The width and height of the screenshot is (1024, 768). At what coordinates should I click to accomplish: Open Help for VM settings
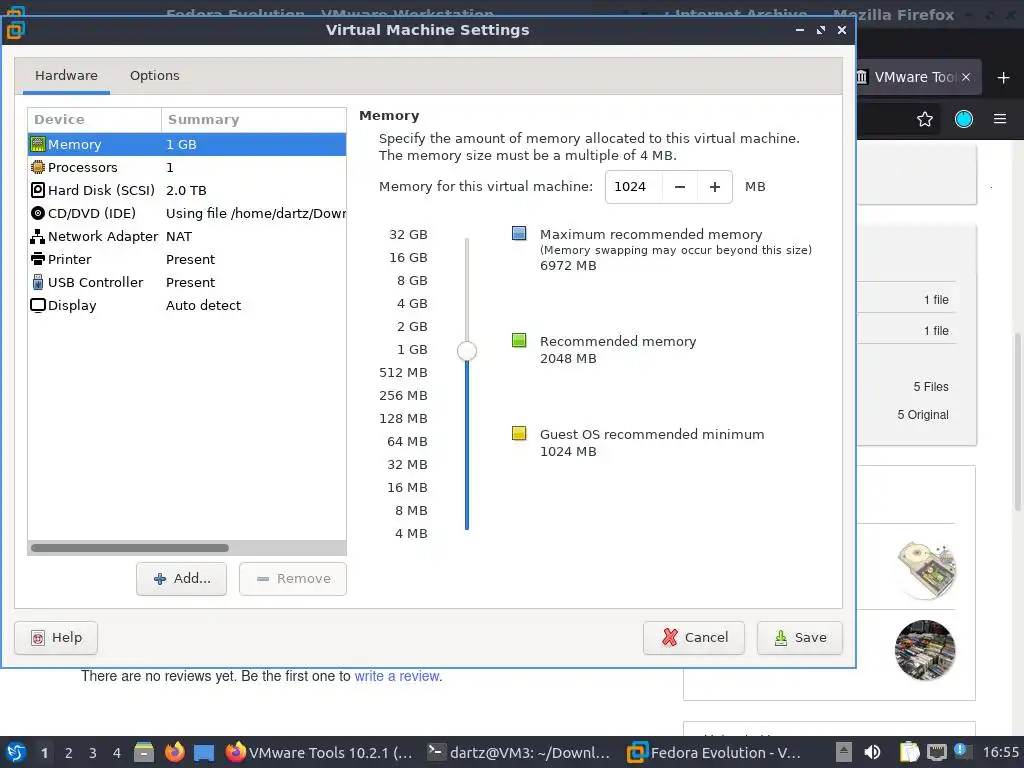(56, 637)
